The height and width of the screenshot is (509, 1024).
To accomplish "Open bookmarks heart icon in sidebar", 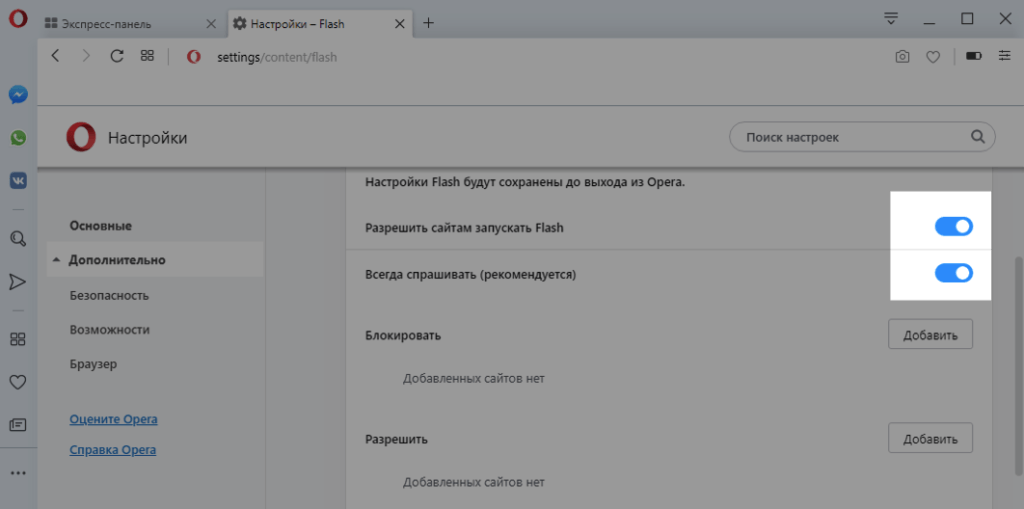I will coord(18,382).
